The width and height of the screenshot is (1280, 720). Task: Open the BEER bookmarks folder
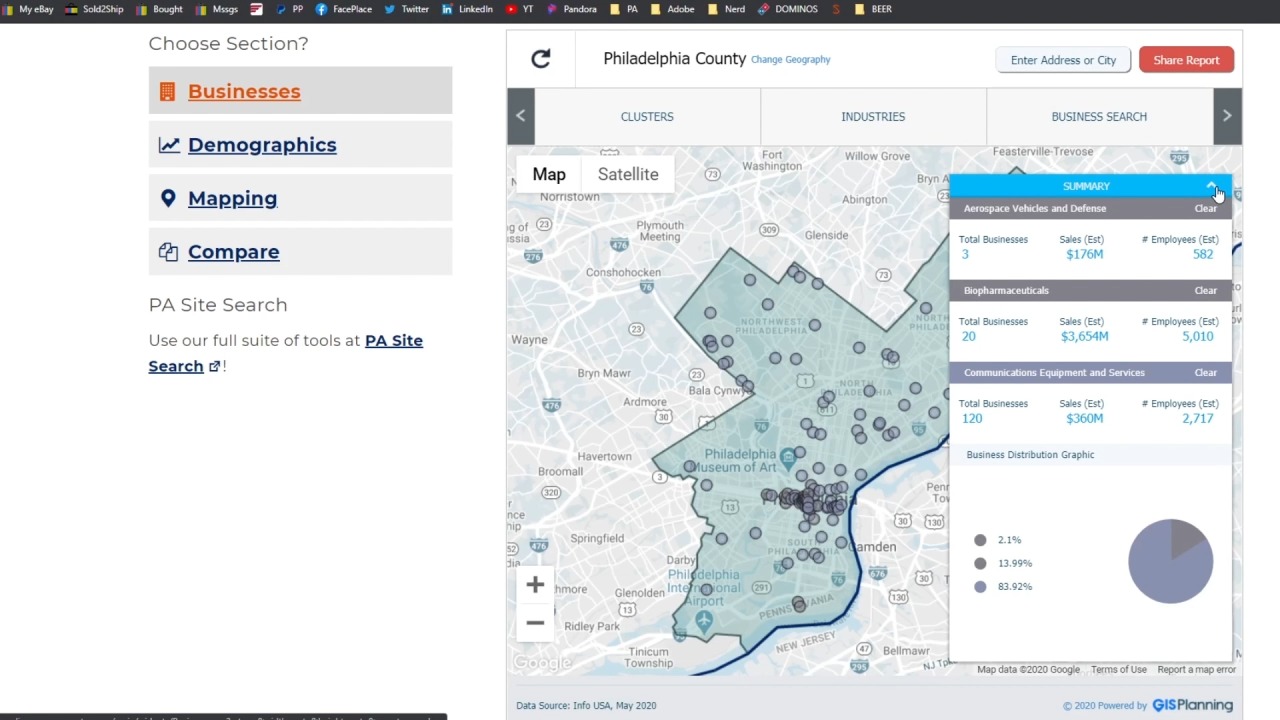tap(874, 9)
